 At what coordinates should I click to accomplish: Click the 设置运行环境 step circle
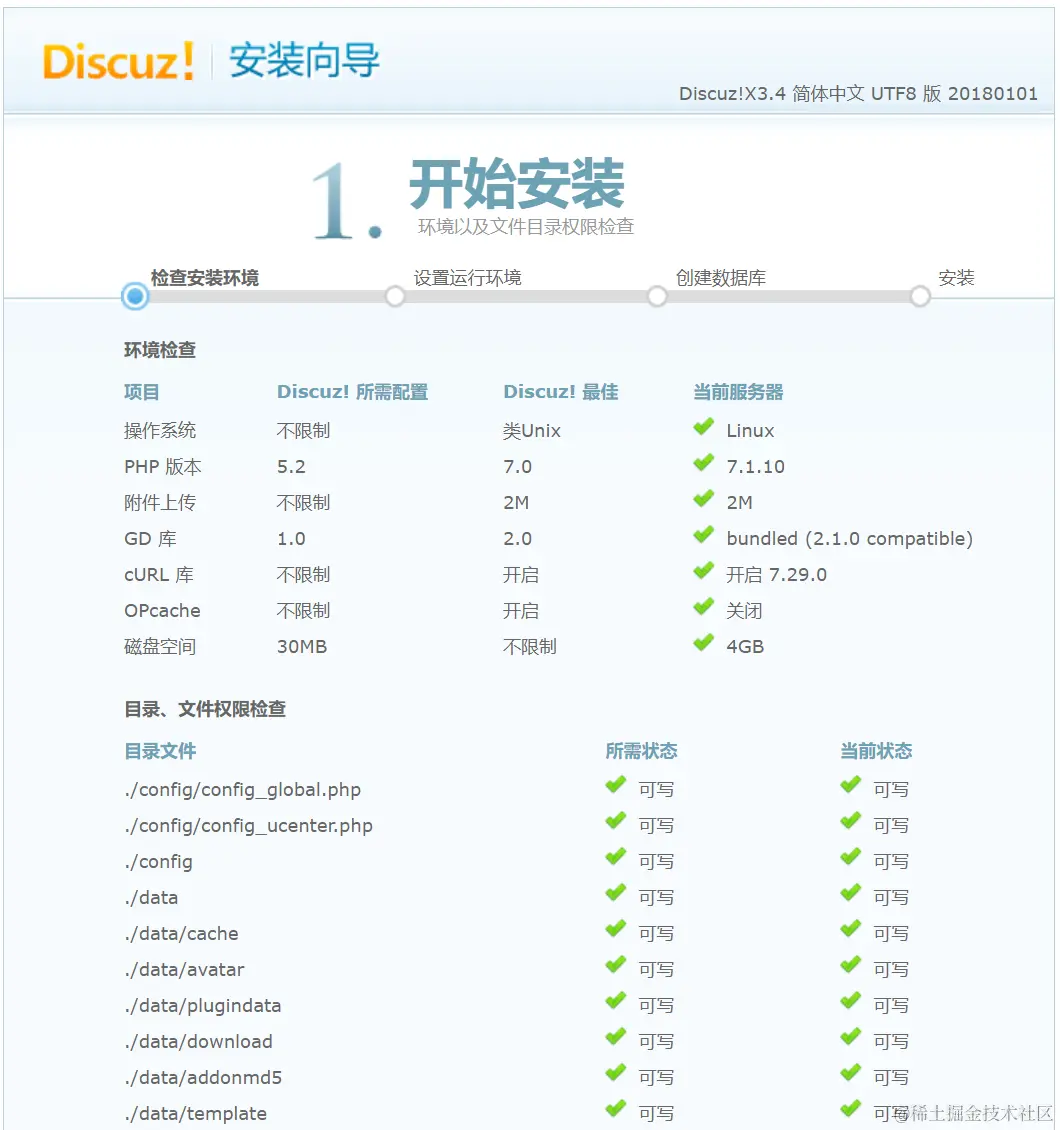395,296
